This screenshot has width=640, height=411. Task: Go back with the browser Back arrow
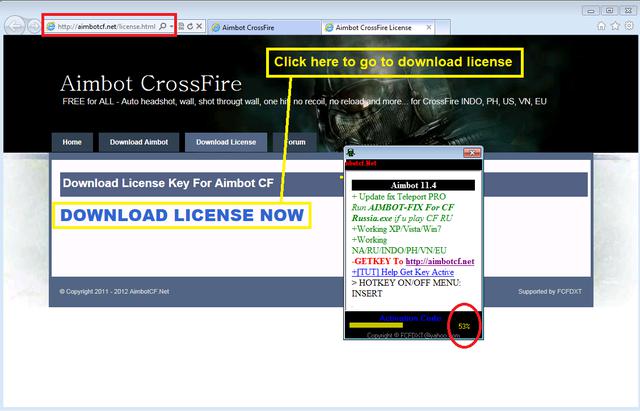(15, 26)
